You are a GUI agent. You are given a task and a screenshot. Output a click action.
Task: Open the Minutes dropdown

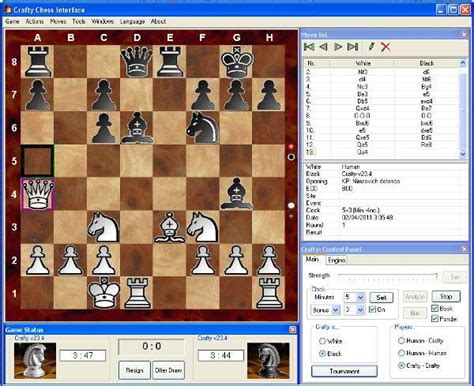(x=360, y=297)
